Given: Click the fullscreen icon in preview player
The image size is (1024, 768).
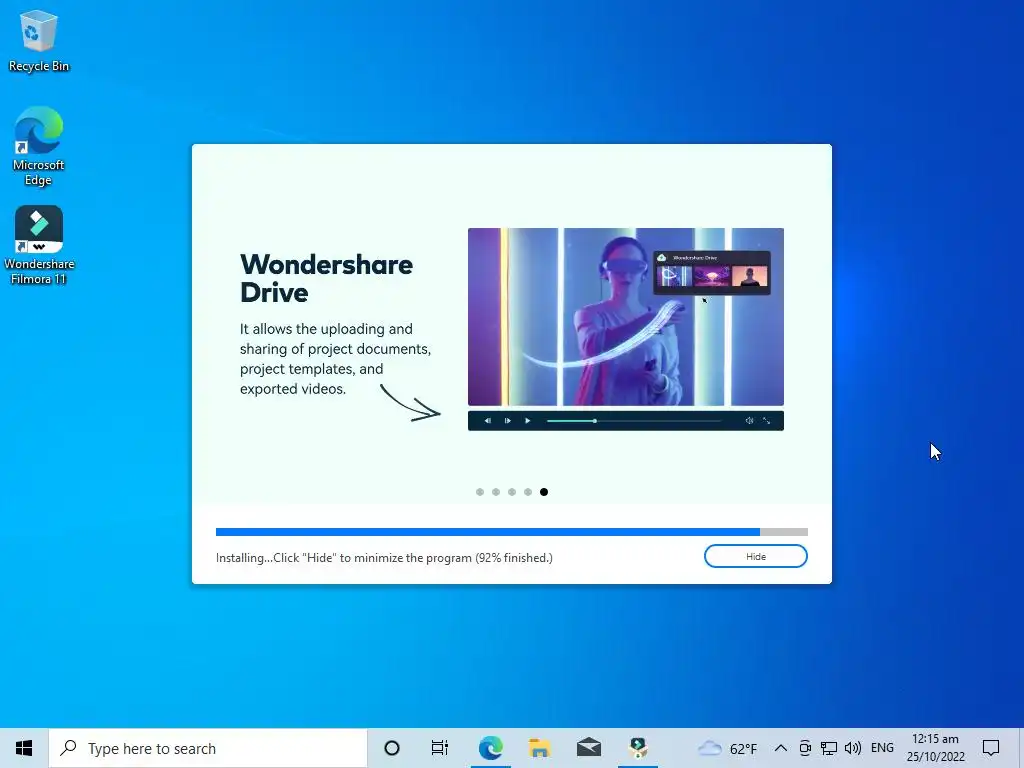Looking at the screenshot, I should (x=767, y=421).
